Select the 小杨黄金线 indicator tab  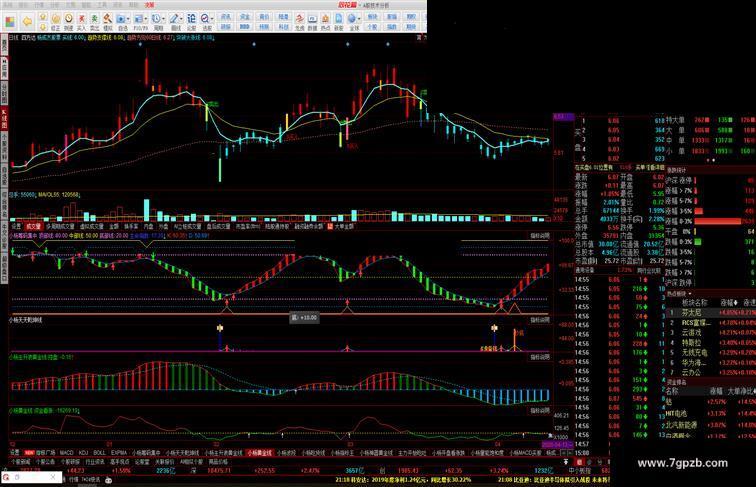(260, 452)
